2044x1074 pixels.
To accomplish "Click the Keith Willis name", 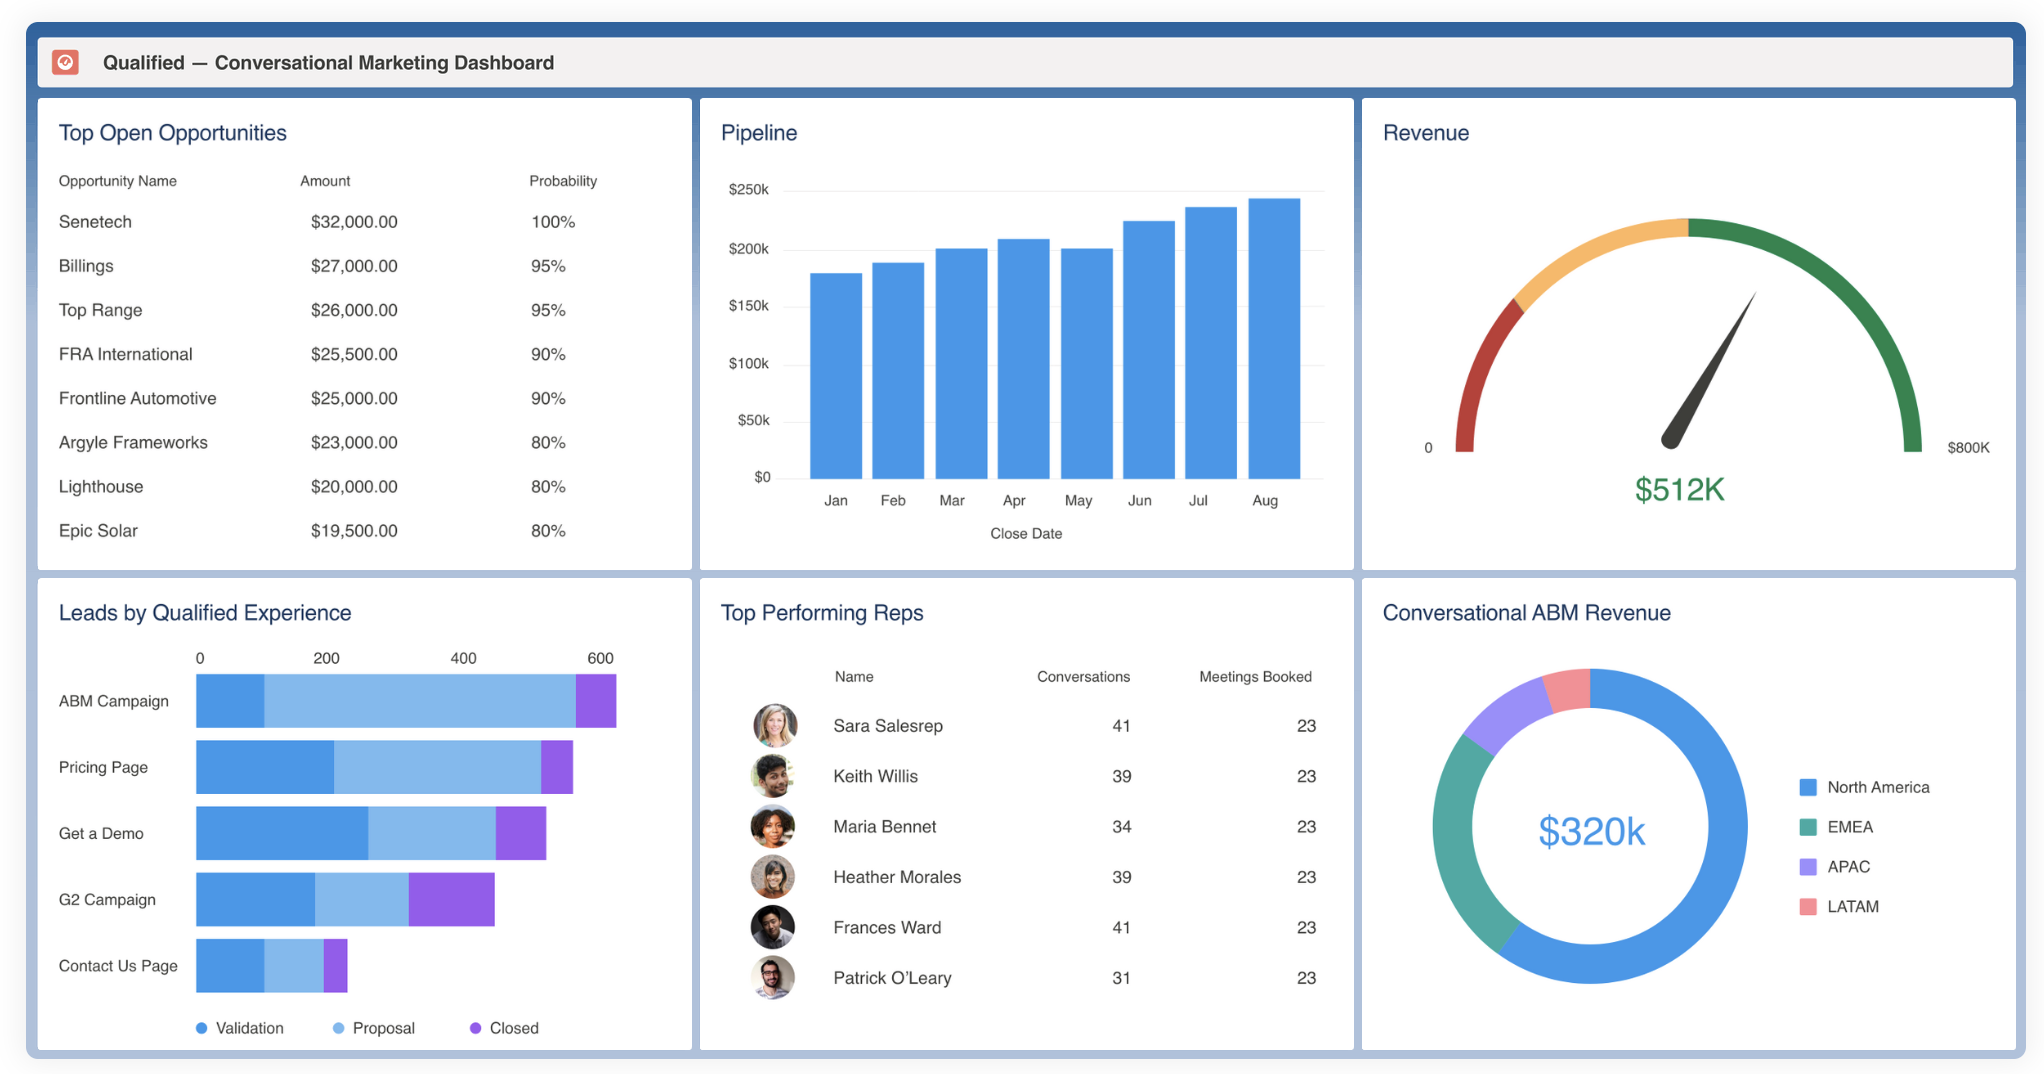I will pyautogui.click(x=875, y=776).
